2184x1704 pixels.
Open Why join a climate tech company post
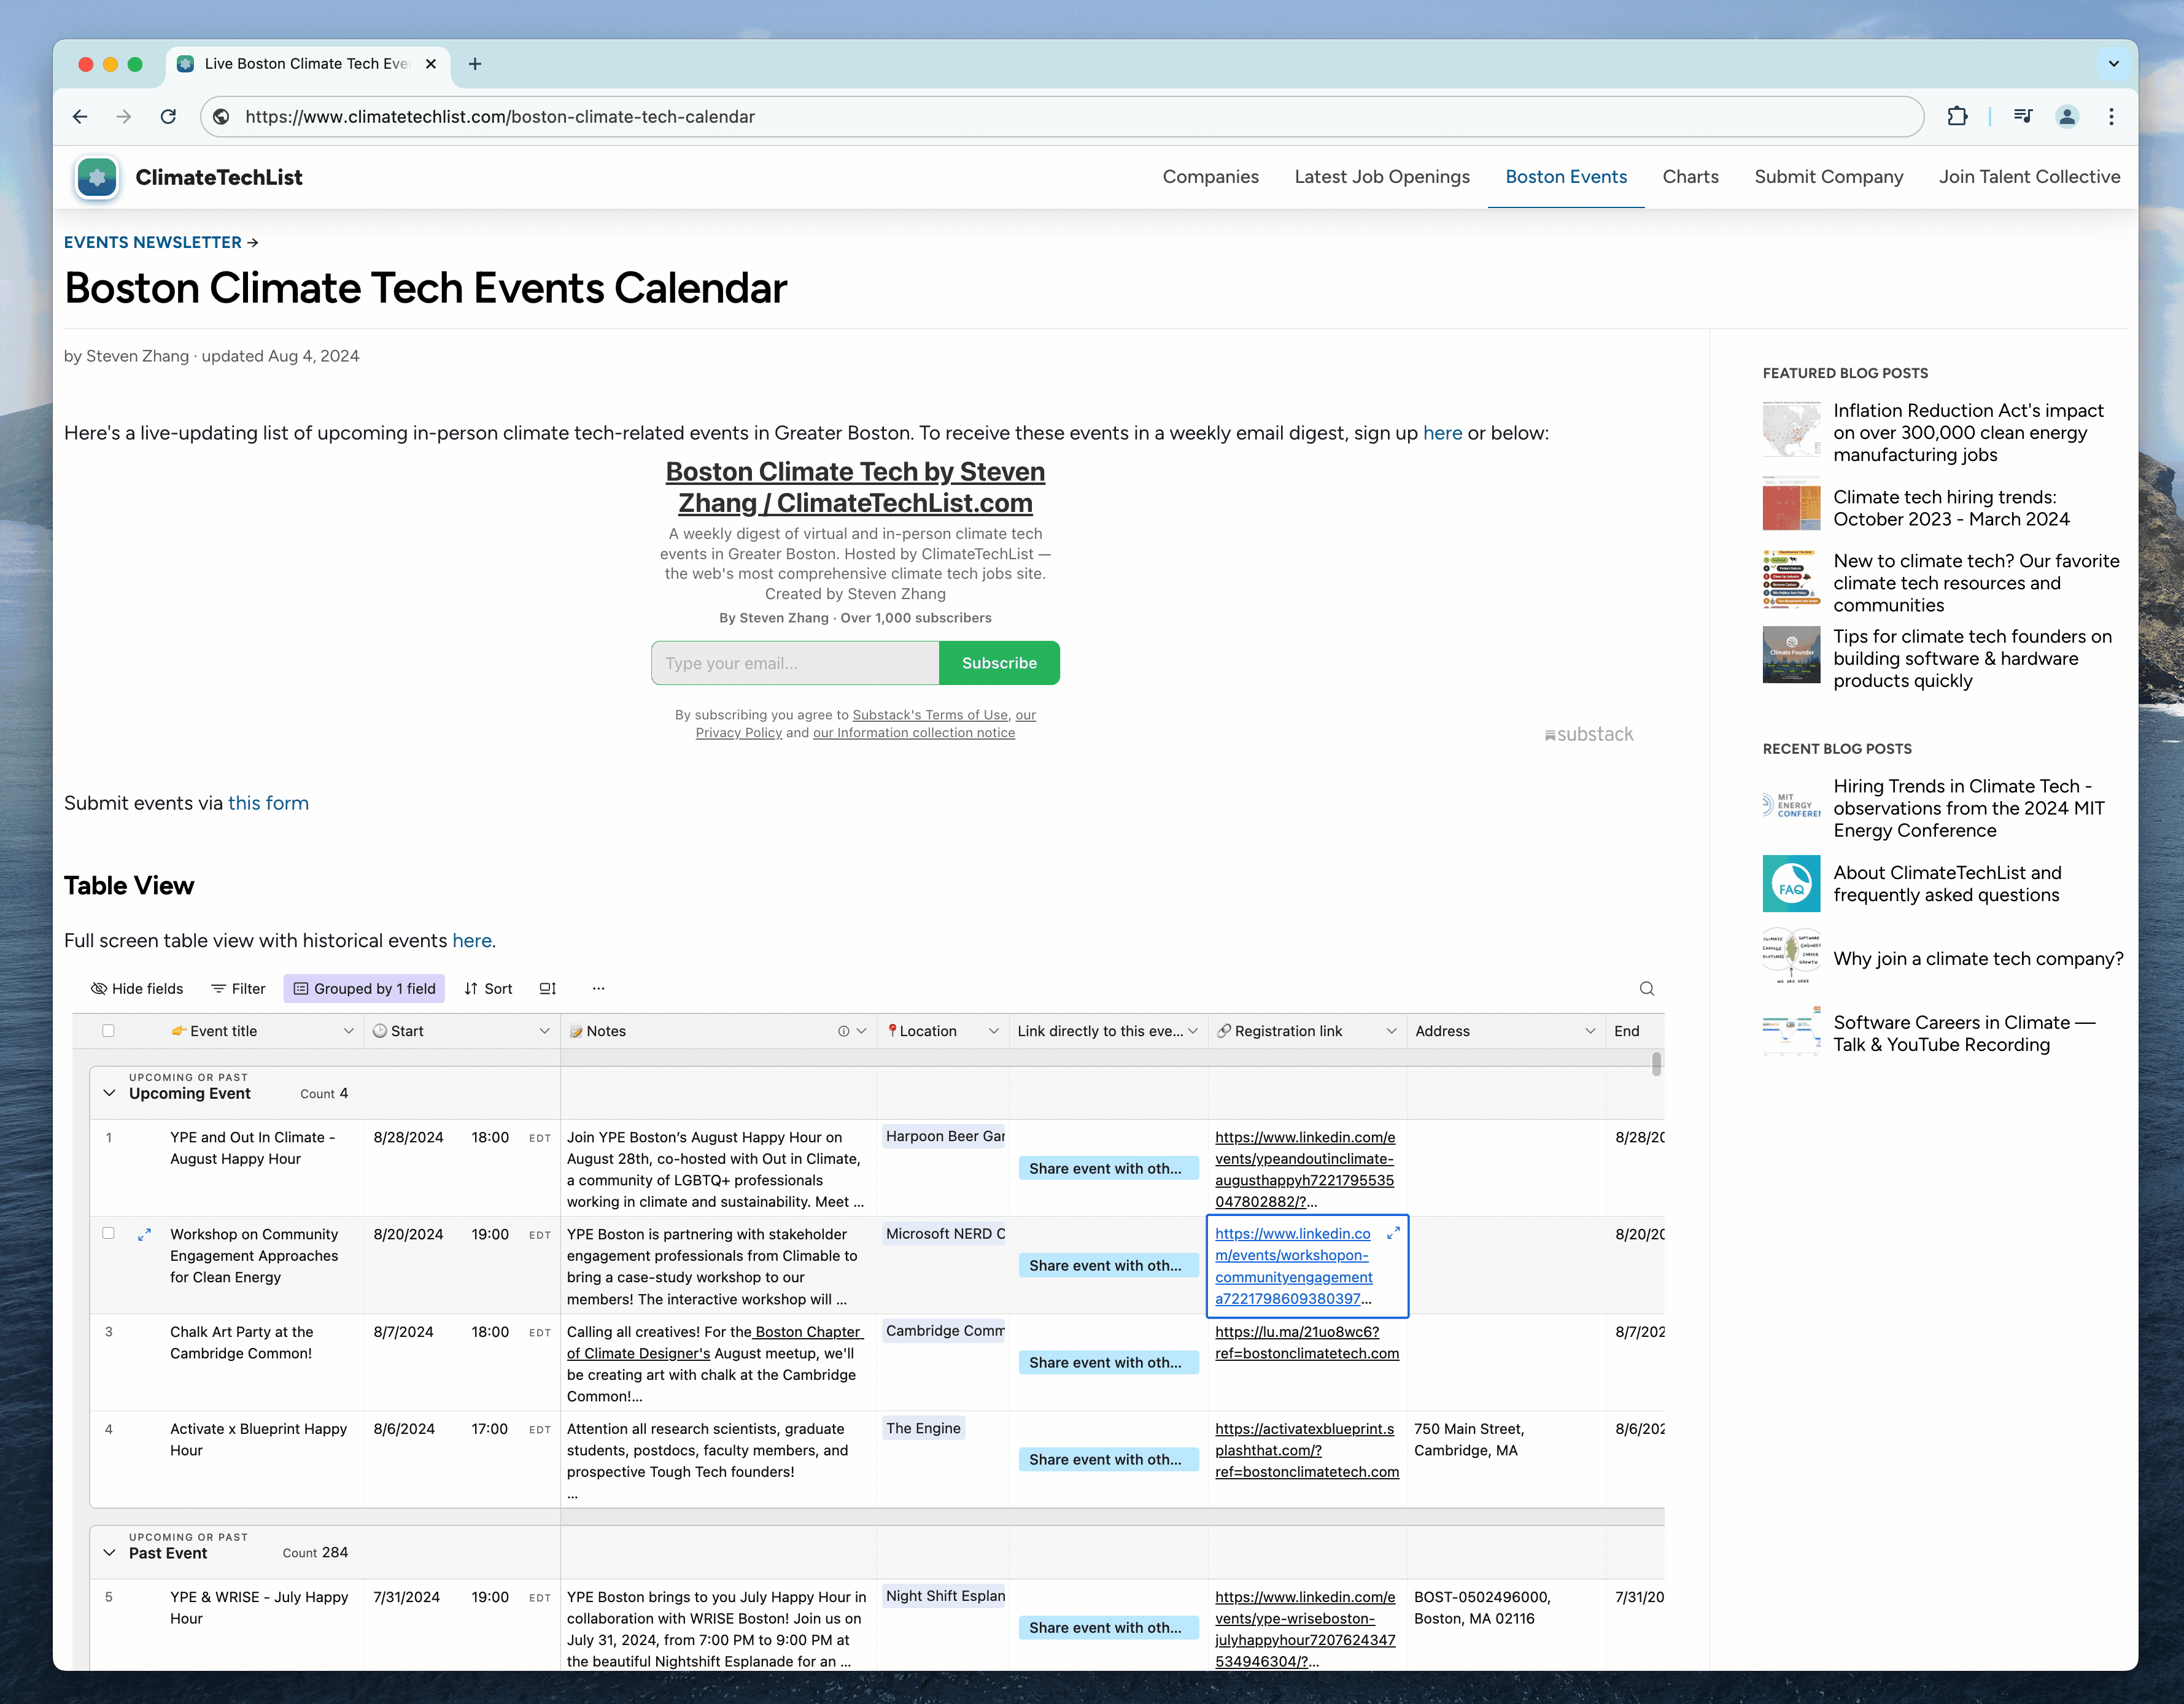point(1977,960)
